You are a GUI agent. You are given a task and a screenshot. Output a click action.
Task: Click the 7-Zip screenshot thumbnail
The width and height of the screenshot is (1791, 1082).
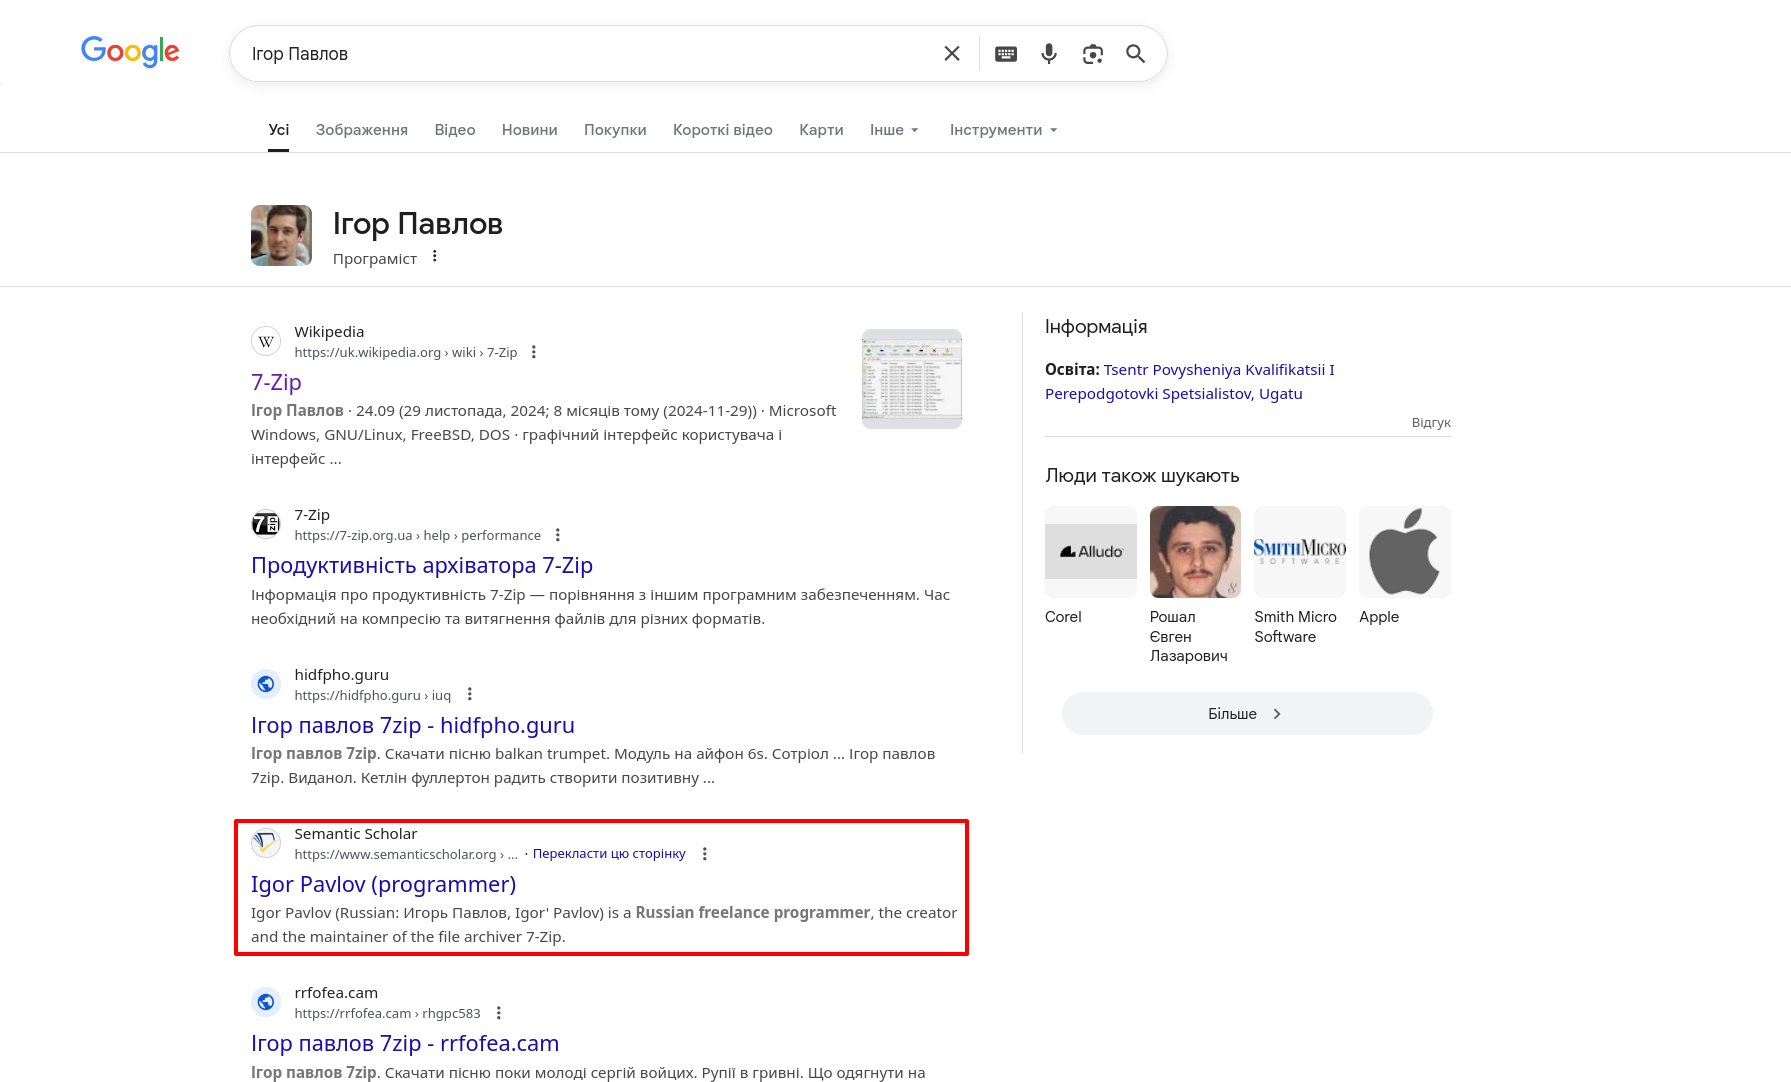point(911,379)
